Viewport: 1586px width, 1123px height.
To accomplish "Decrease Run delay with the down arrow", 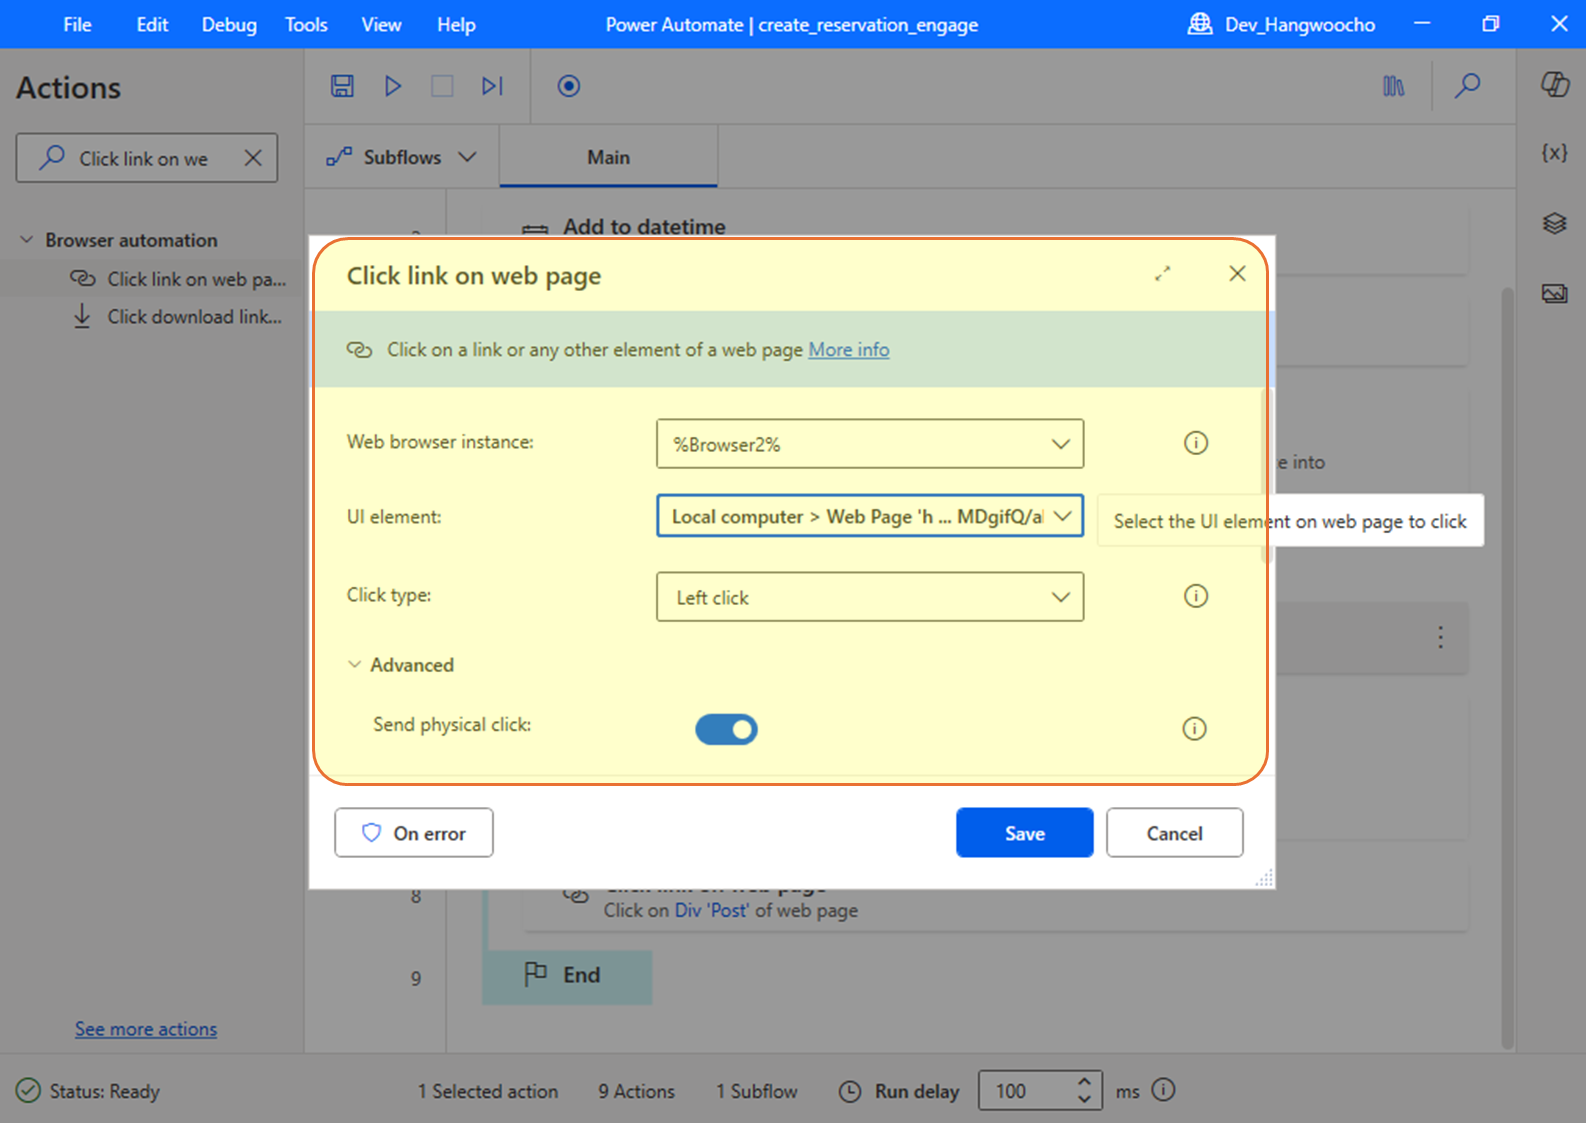I will (1084, 1100).
